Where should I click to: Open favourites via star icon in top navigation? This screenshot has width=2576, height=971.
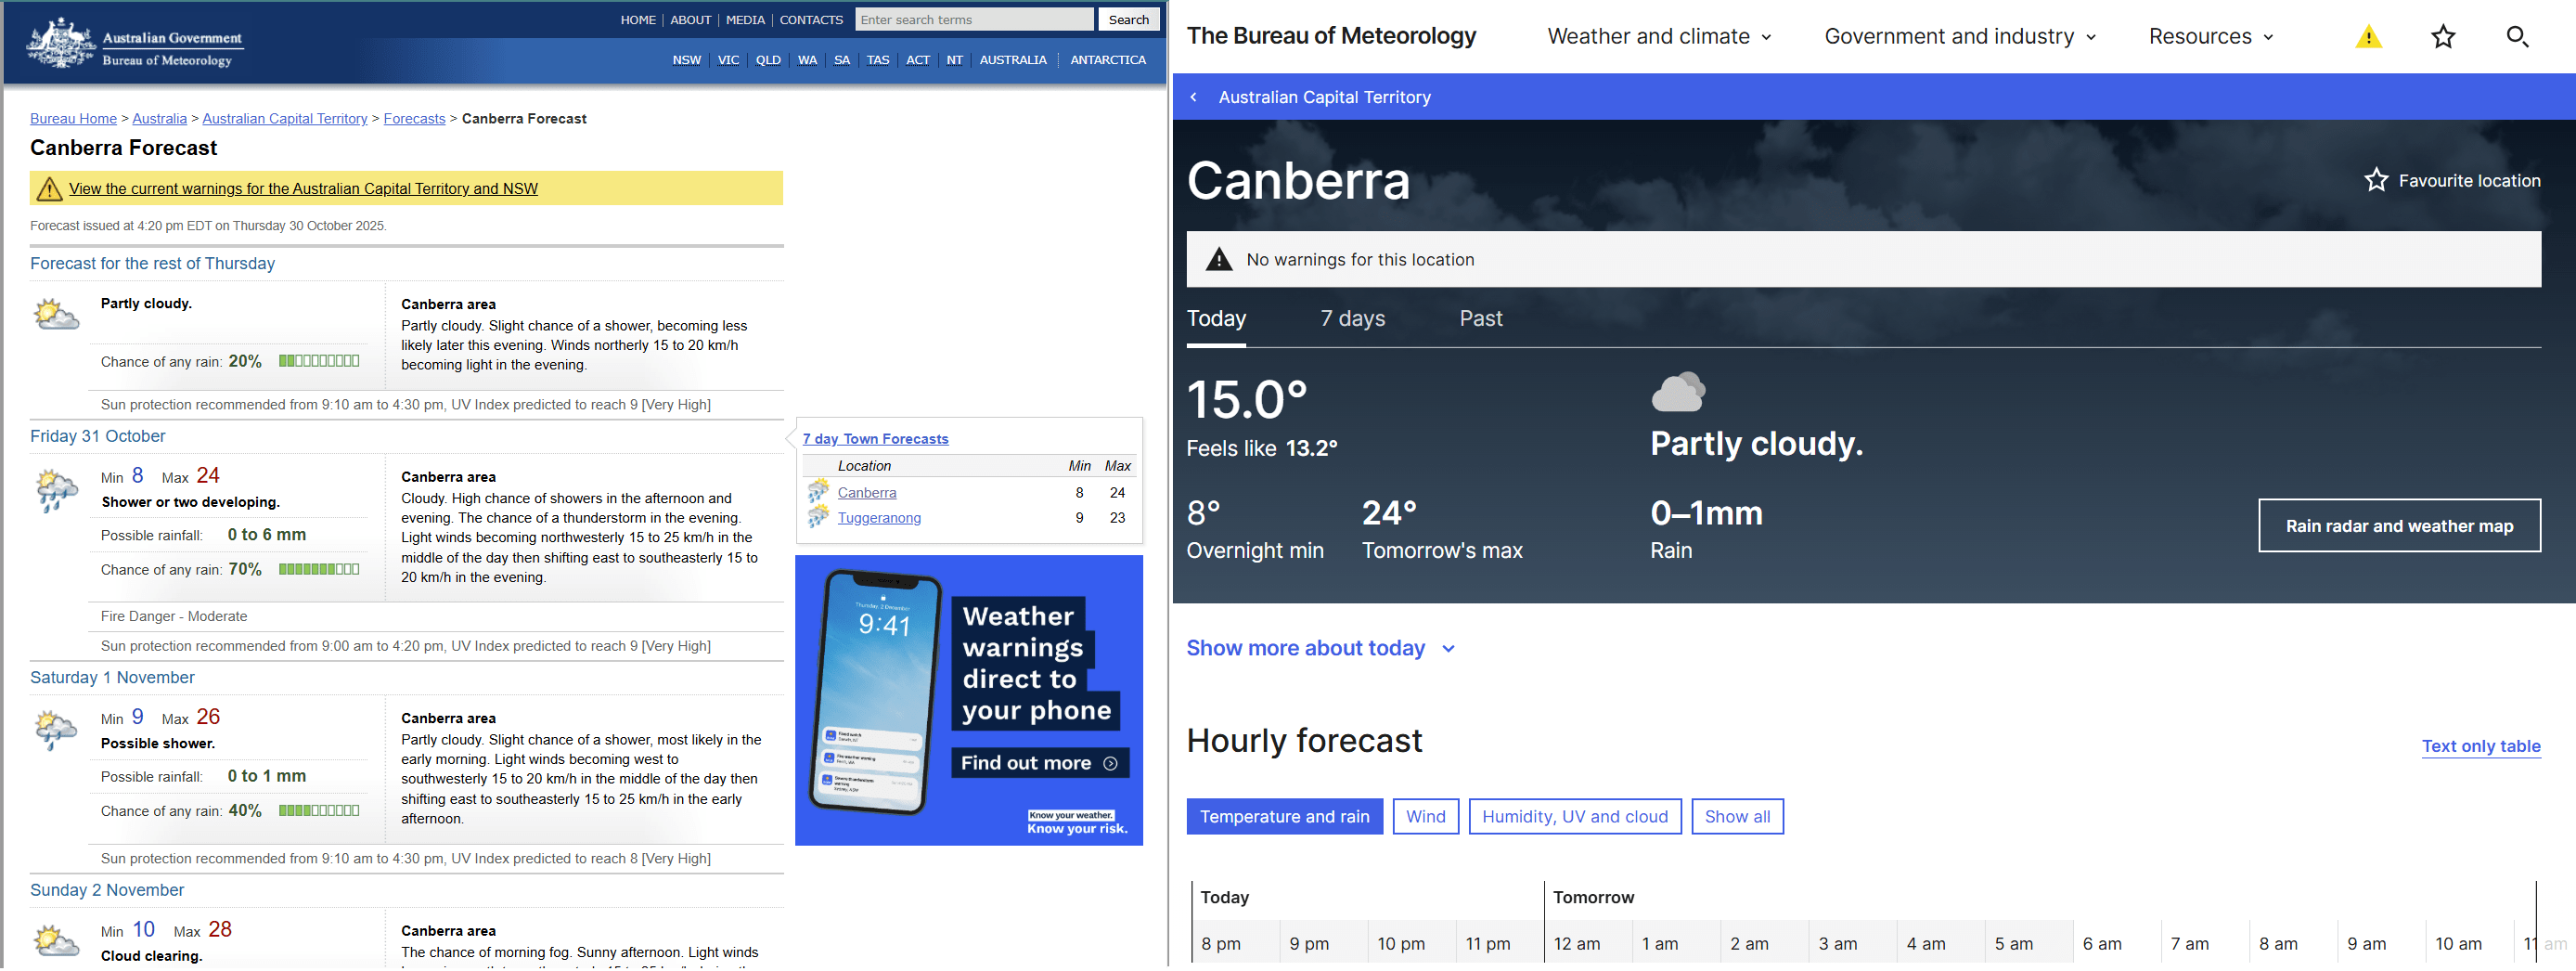(x=2443, y=37)
